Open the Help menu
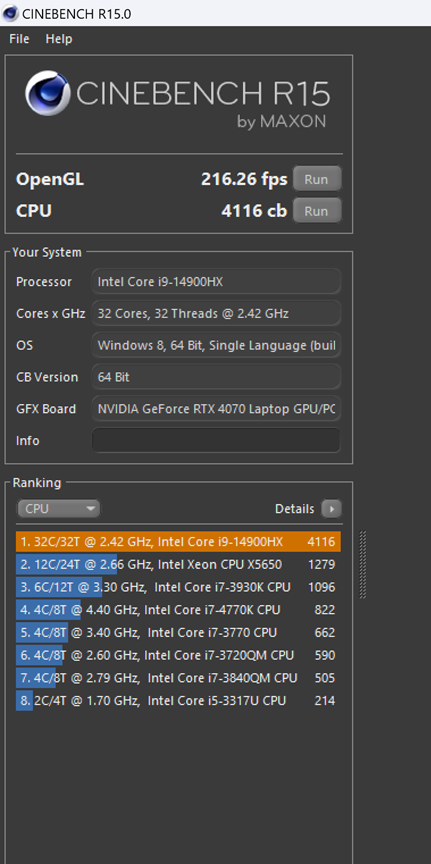Screen dimensions: 431x864 (59, 39)
